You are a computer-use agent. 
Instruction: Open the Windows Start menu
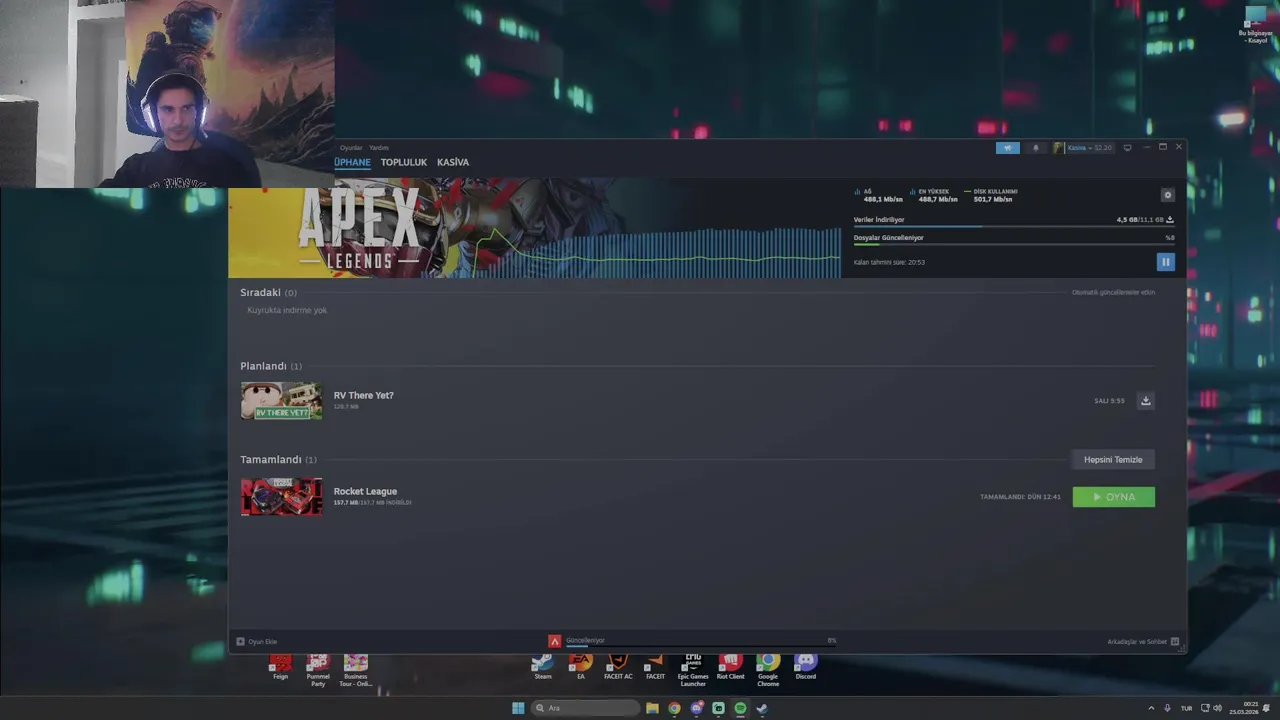(518, 708)
